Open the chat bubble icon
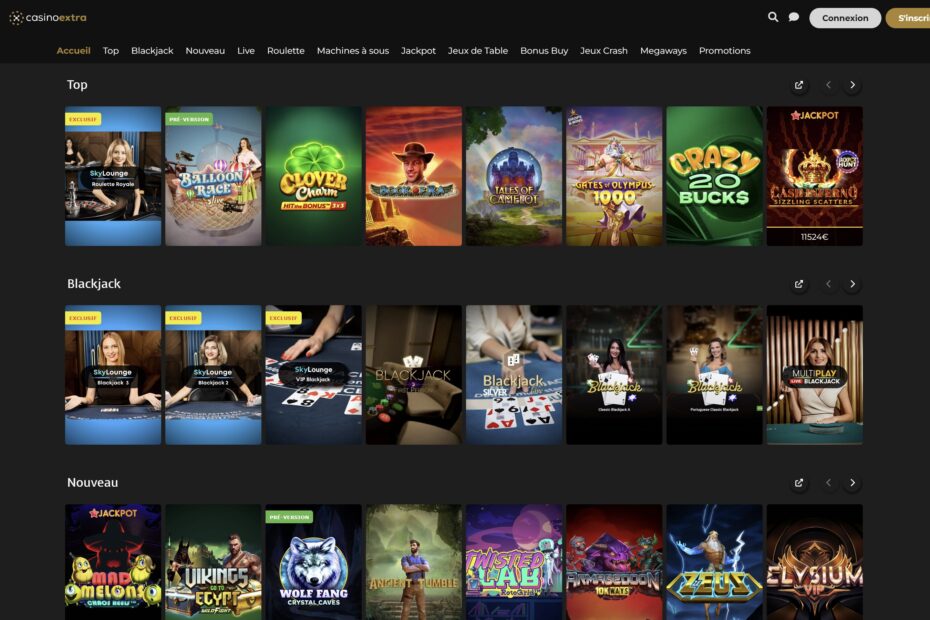The image size is (930, 620). pyautogui.click(x=794, y=17)
